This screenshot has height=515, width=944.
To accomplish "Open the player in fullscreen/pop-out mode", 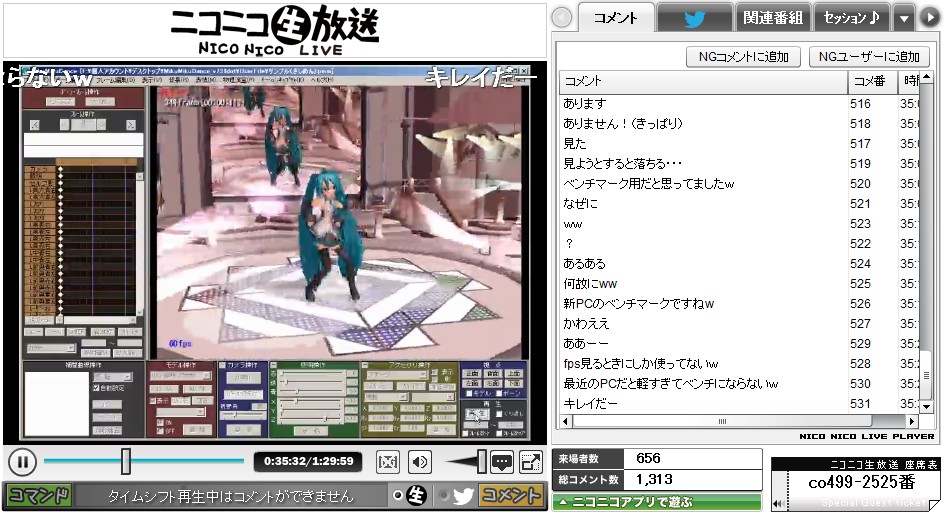I will (x=531, y=463).
